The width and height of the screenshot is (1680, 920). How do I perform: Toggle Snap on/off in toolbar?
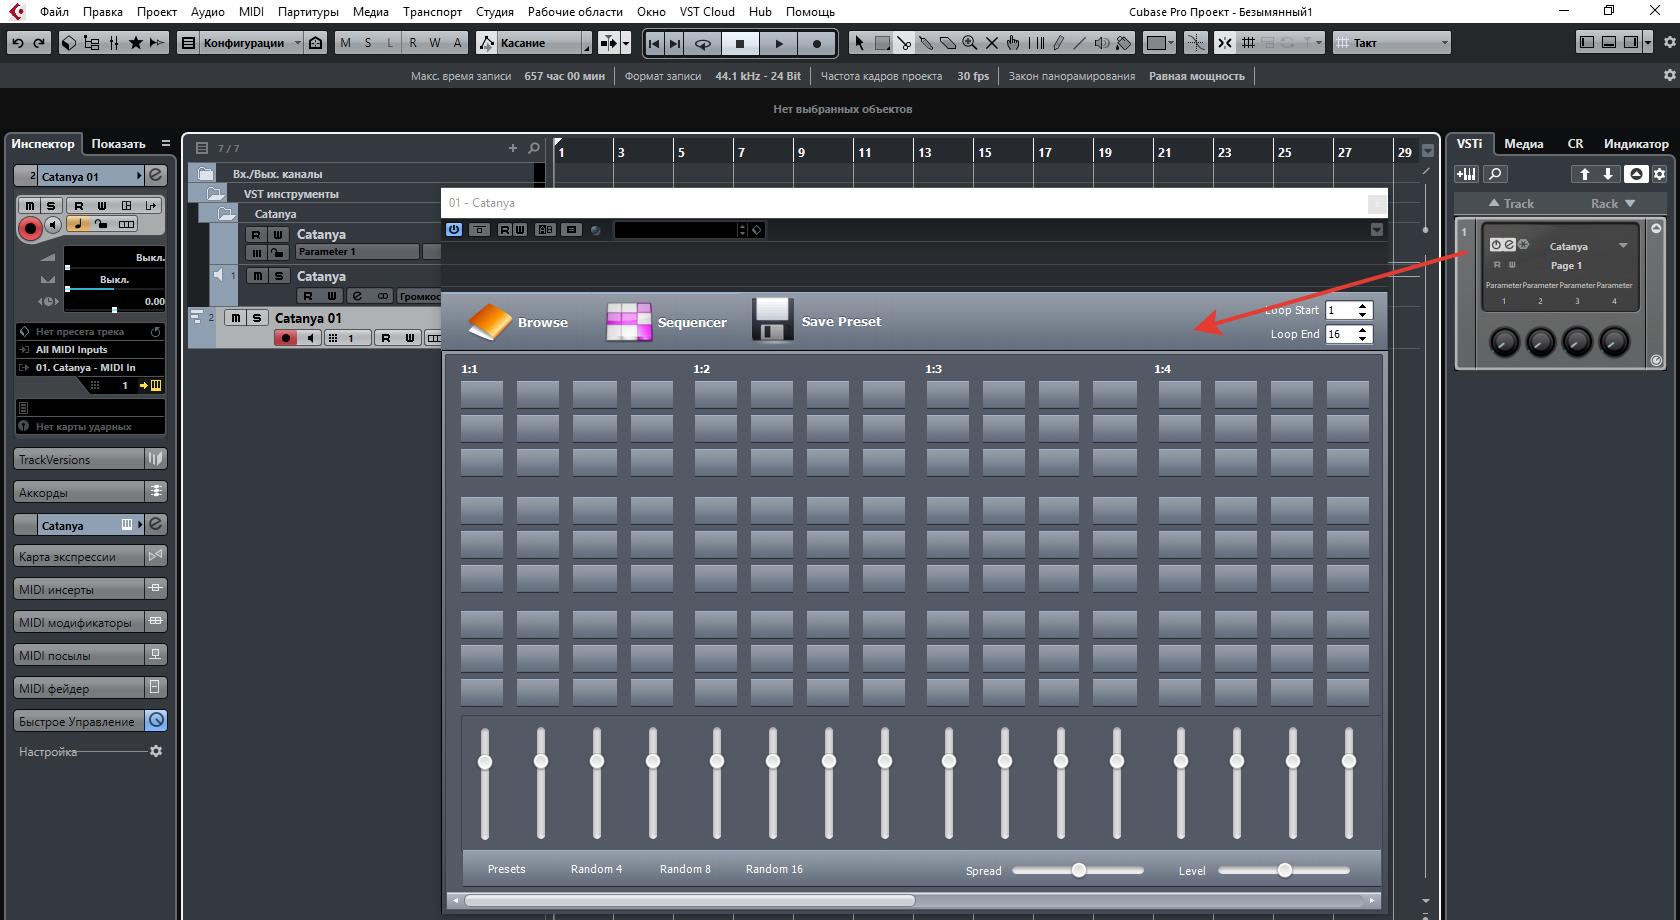click(1225, 43)
